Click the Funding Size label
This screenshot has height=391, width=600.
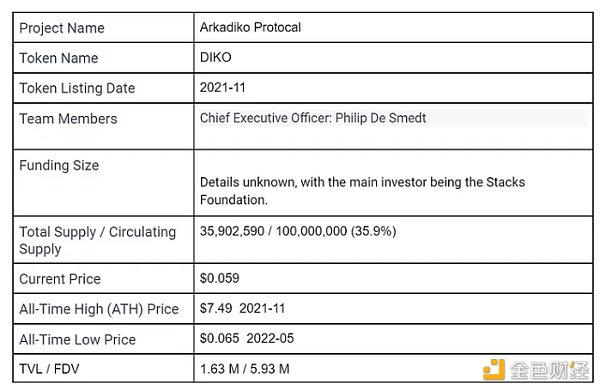(x=59, y=165)
